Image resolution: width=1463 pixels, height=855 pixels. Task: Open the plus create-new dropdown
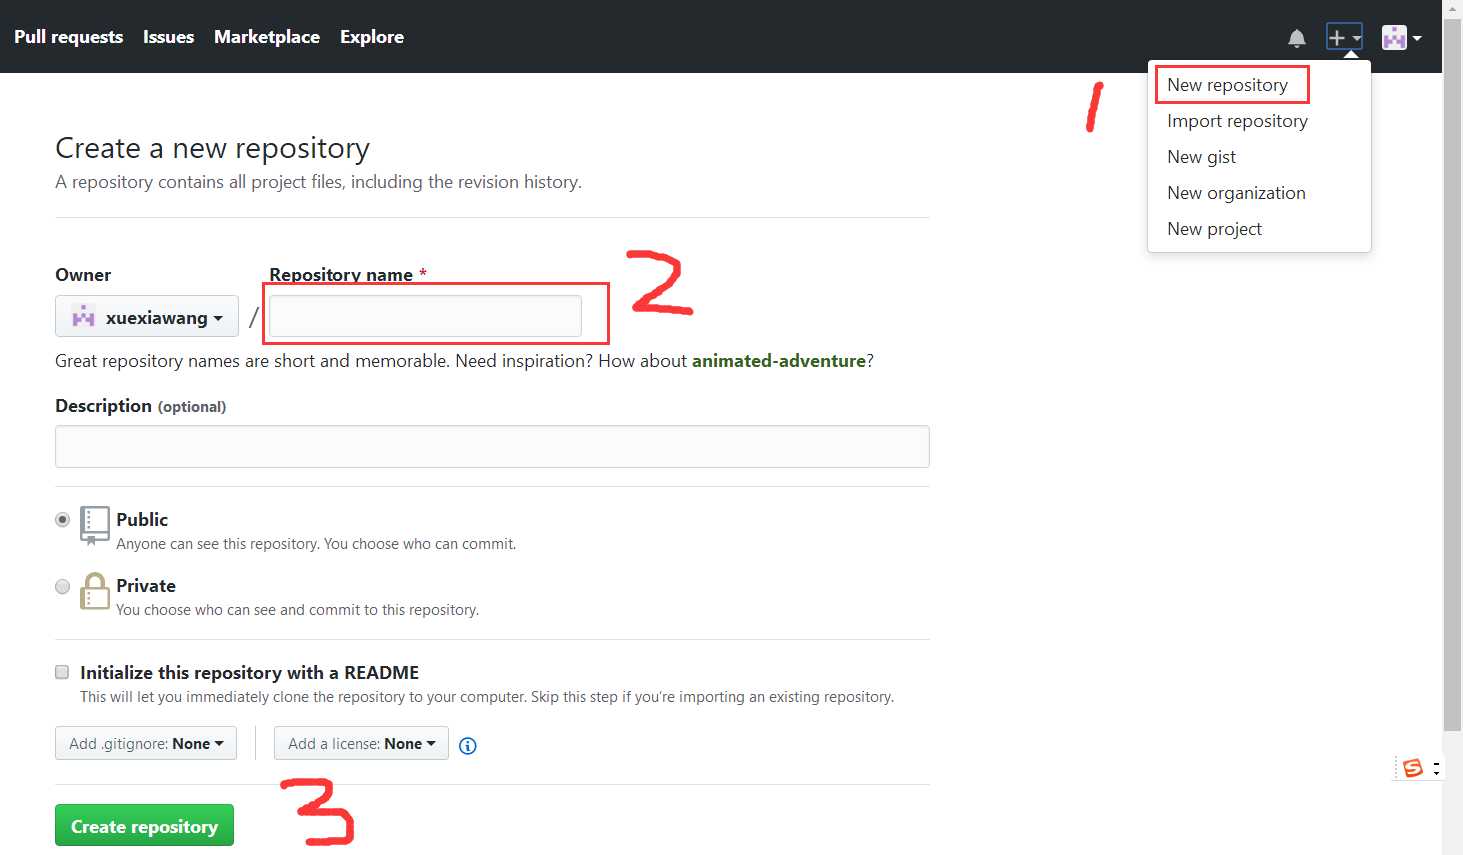[1344, 38]
